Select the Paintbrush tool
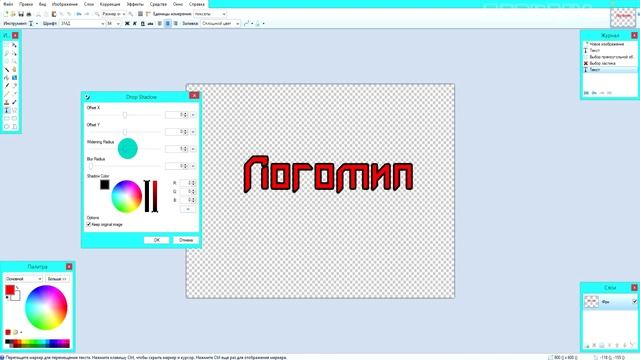The image size is (640, 360). pos(7,85)
